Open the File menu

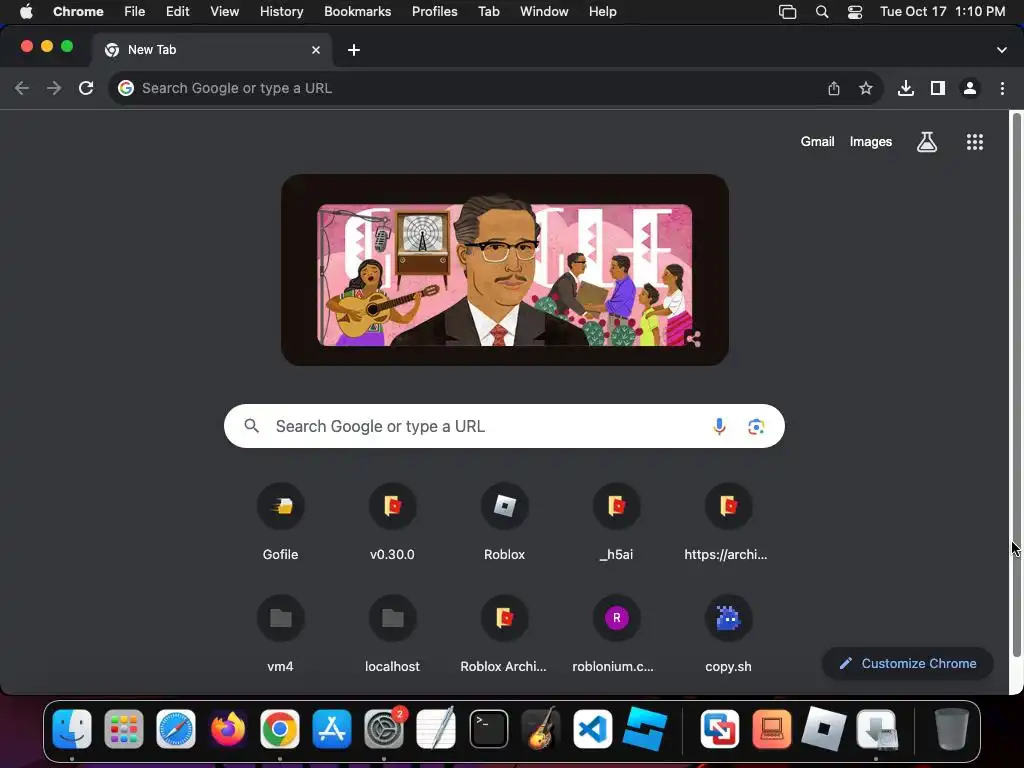tap(135, 11)
